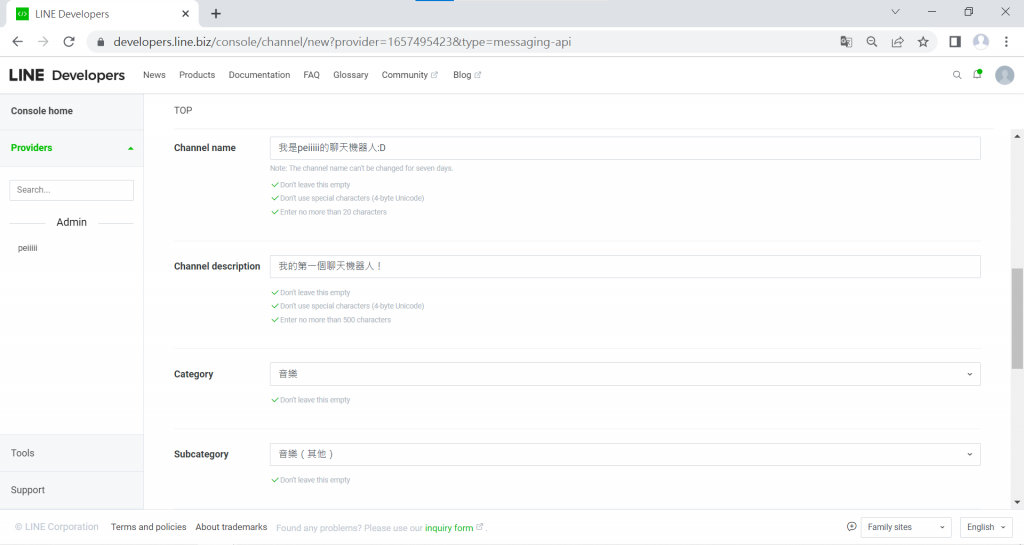Click the provider Search field in sidebar
Image resolution: width=1024 pixels, height=545 pixels.
(72, 190)
